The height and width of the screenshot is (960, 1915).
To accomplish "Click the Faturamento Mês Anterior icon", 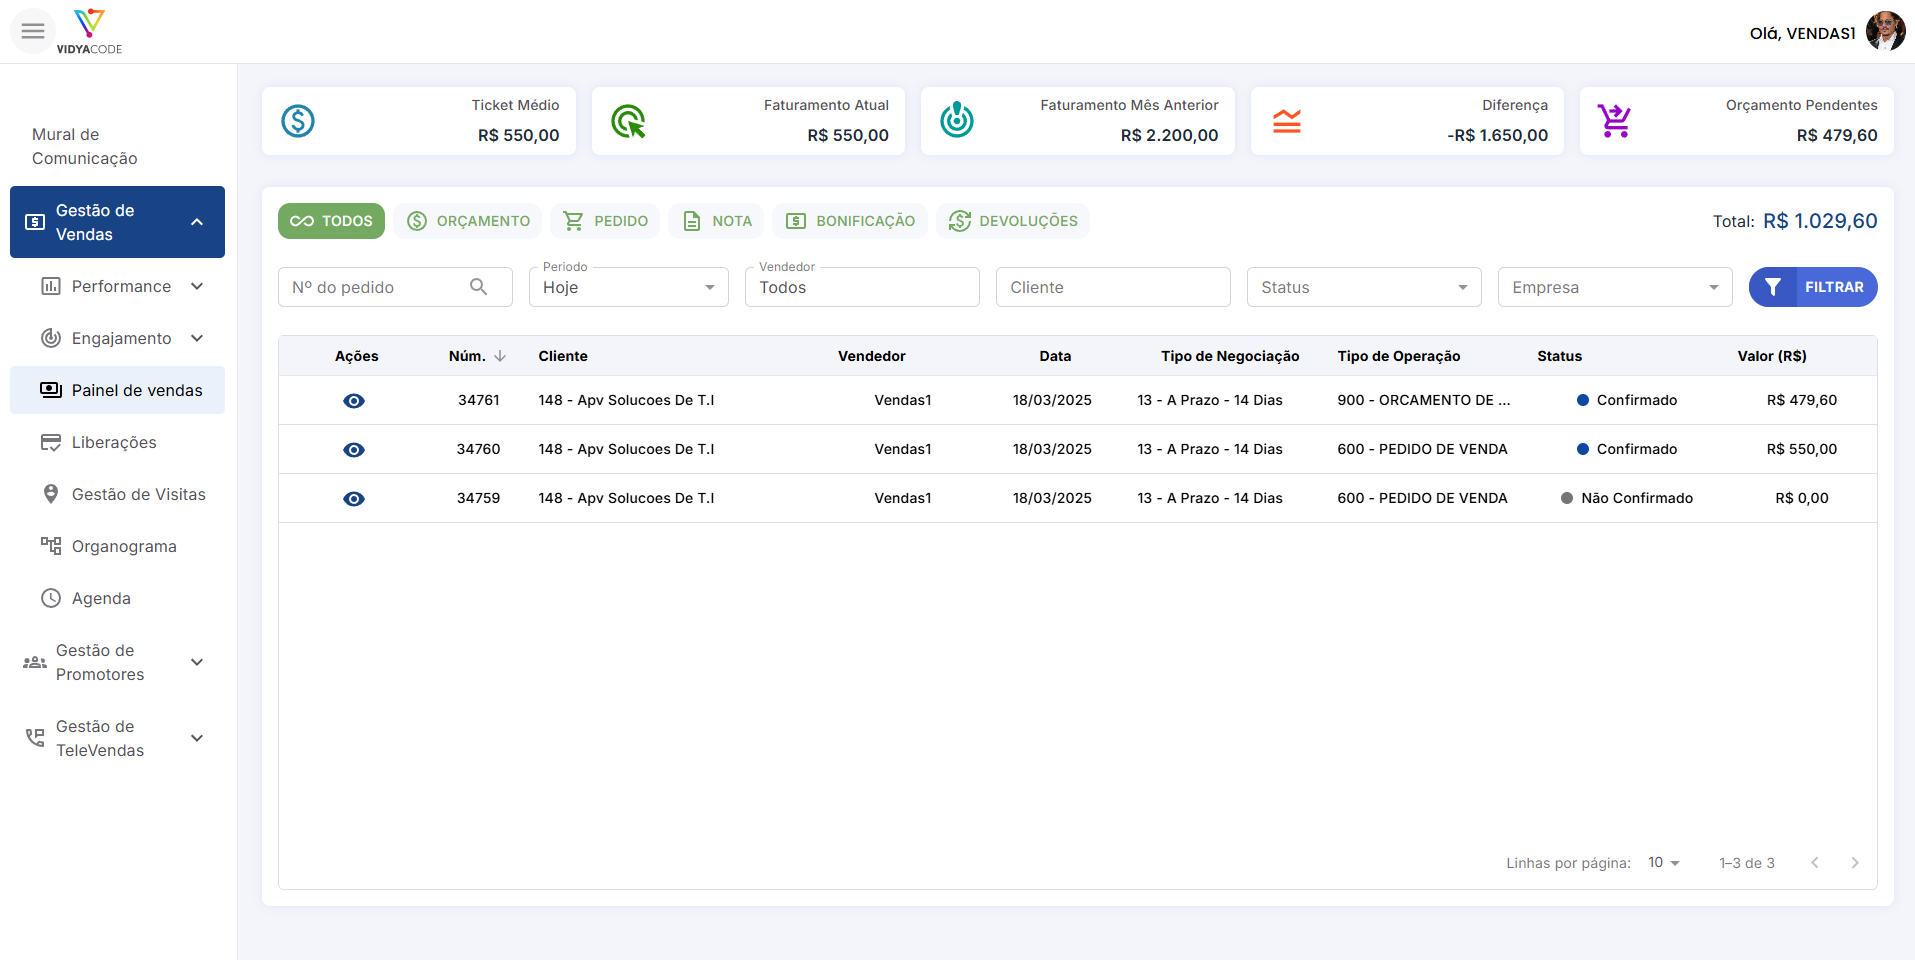I will tap(957, 120).
